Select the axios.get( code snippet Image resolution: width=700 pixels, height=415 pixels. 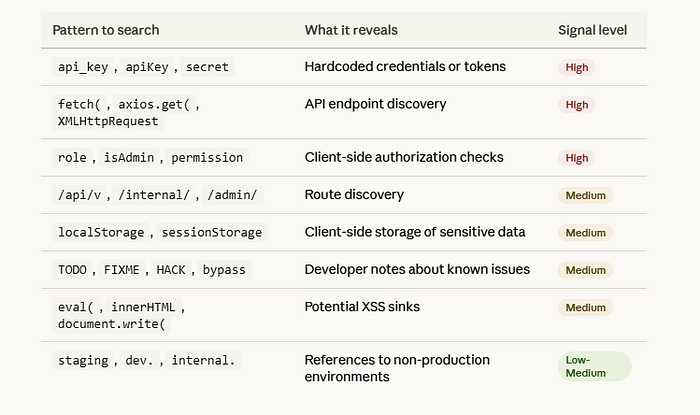(x=154, y=104)
